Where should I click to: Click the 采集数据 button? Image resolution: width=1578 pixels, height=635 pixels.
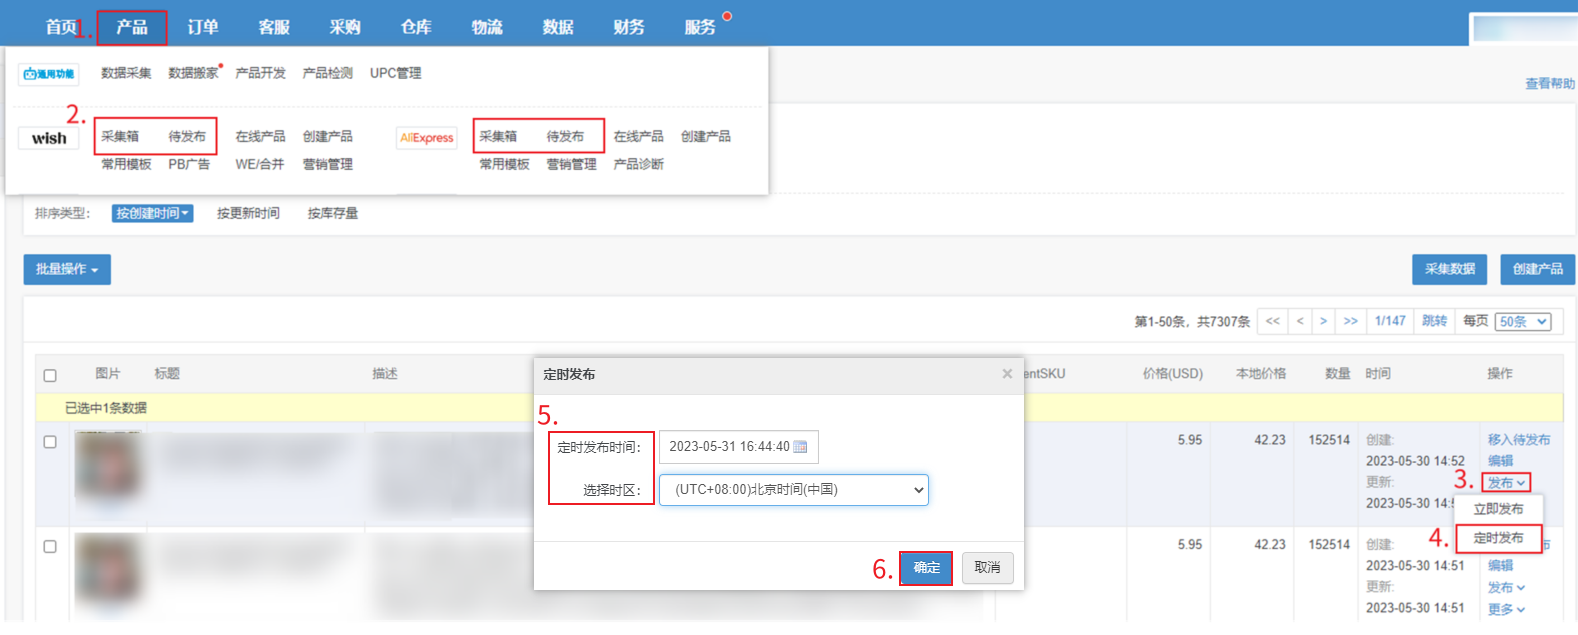[x=1449, y=269]
